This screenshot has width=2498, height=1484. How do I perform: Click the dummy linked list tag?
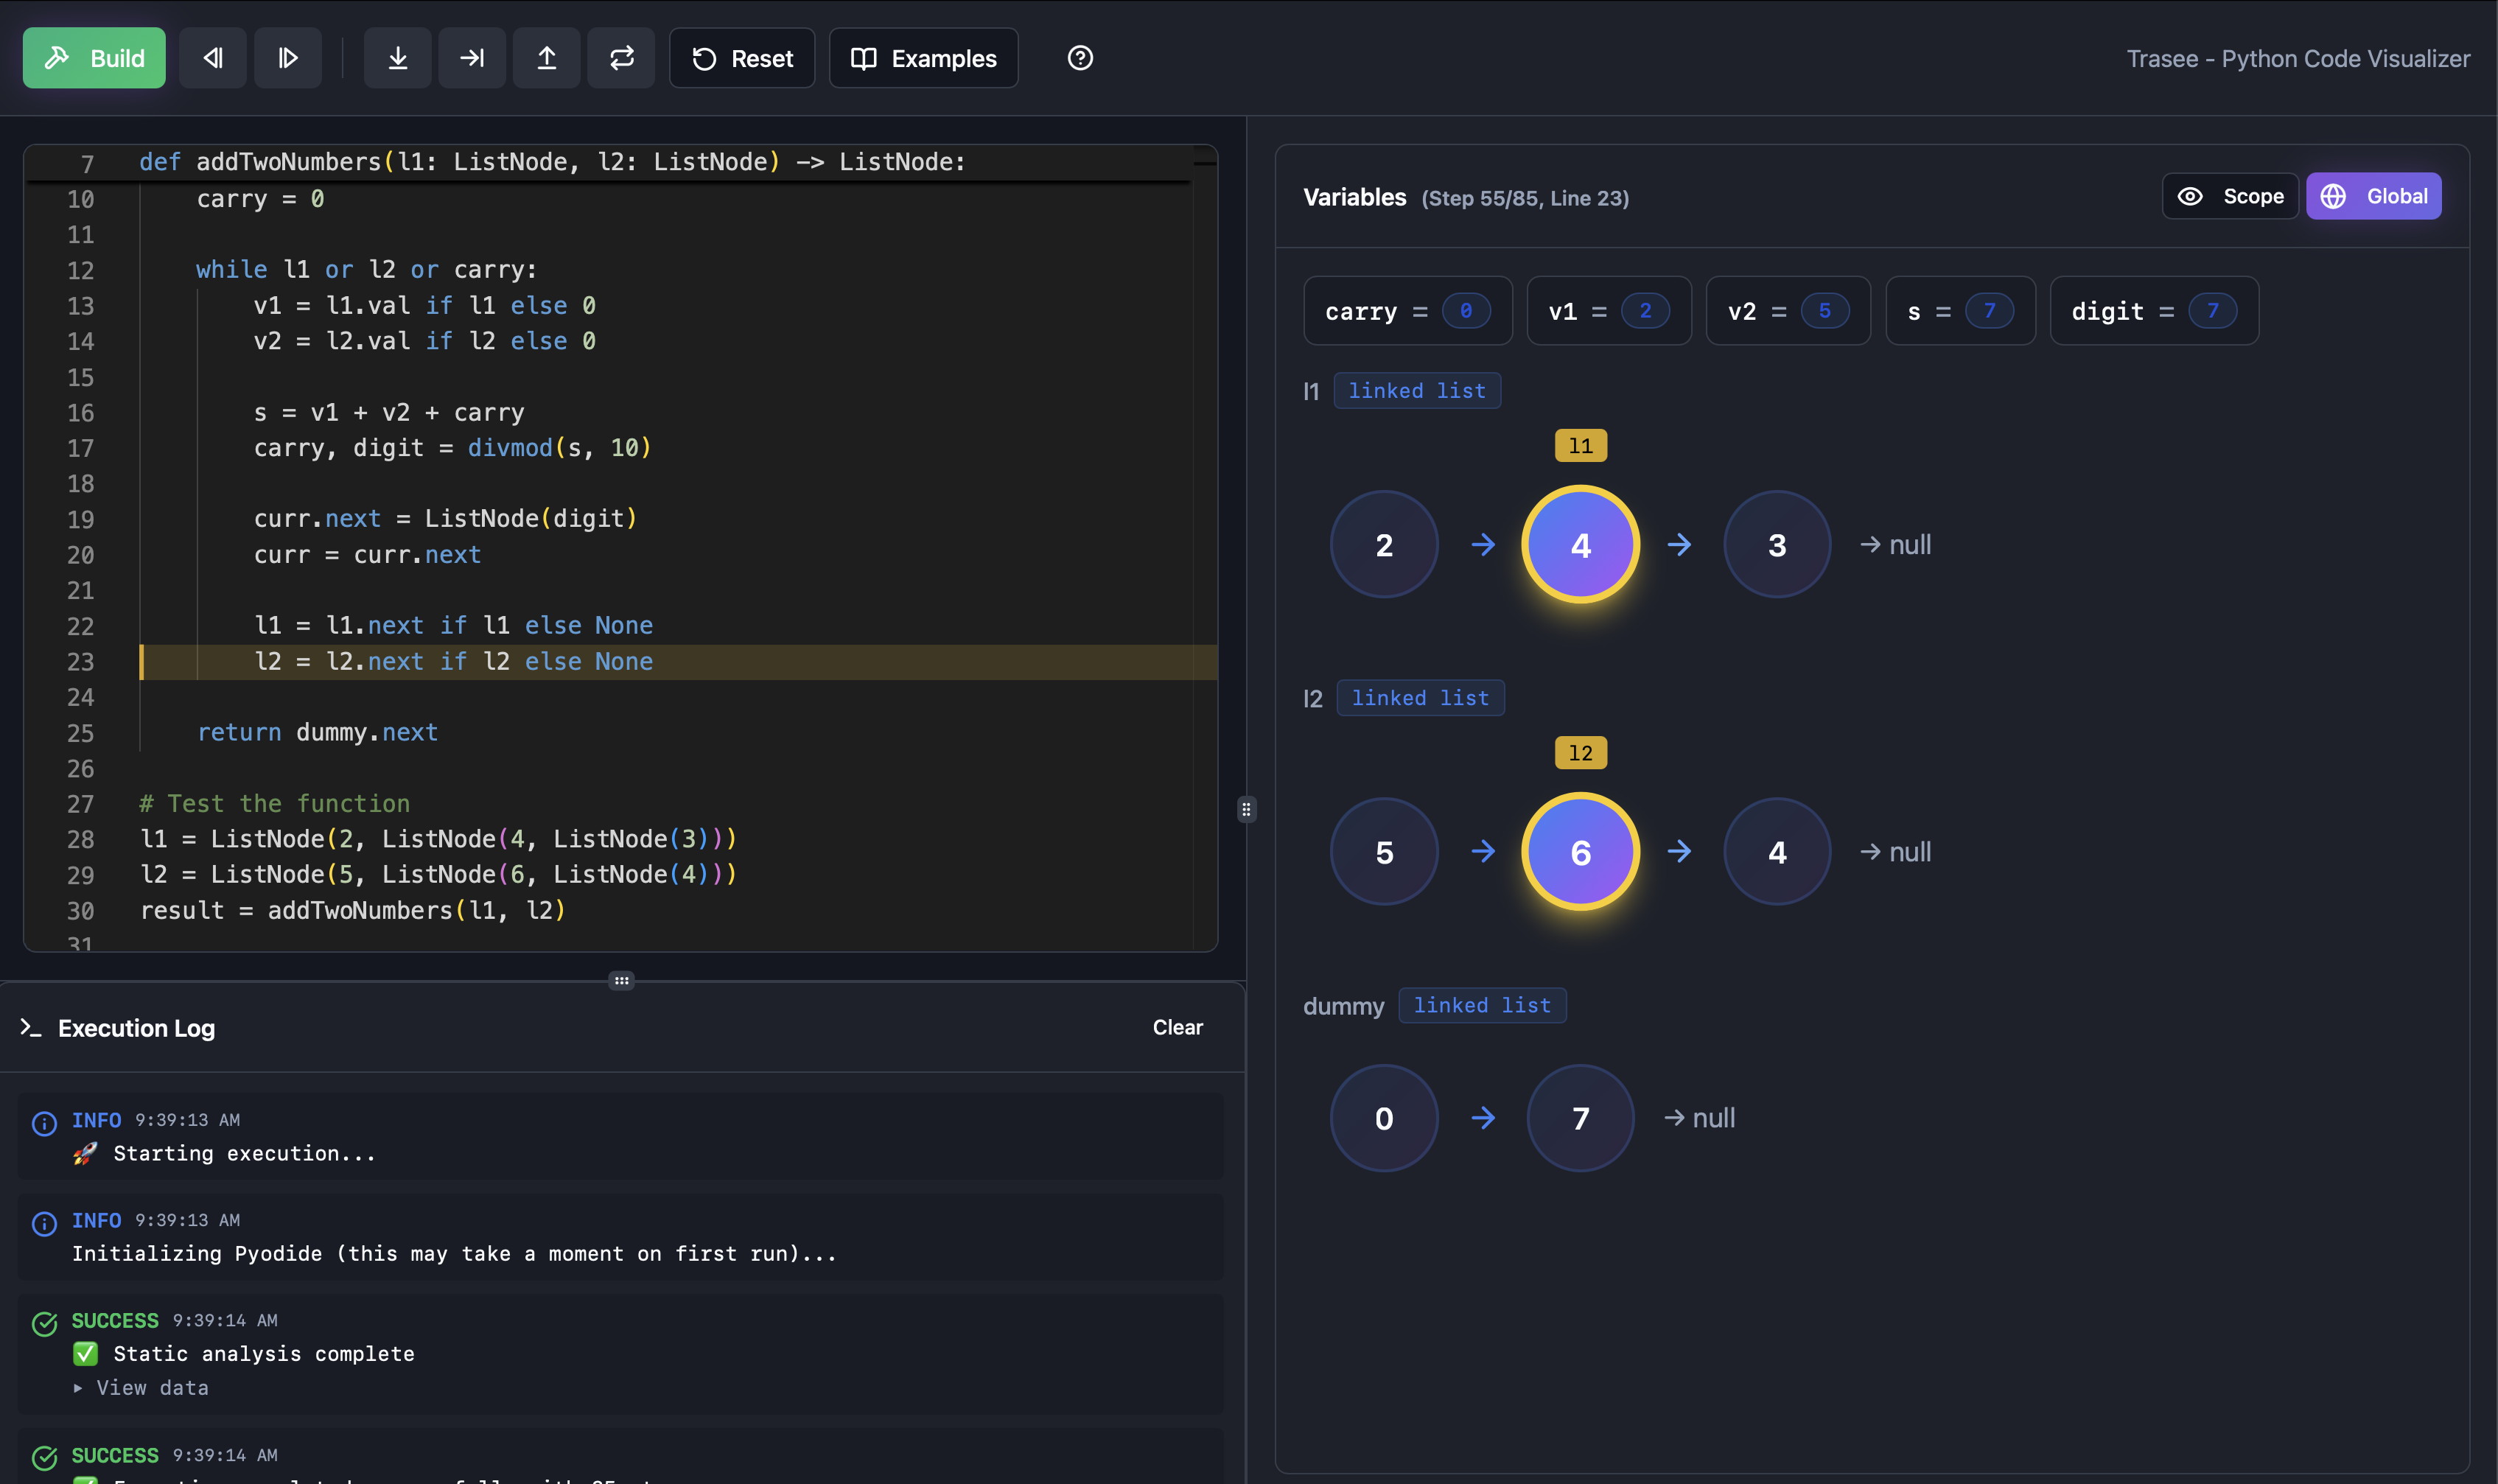pyautogui.click(x=1481, y=1005)
